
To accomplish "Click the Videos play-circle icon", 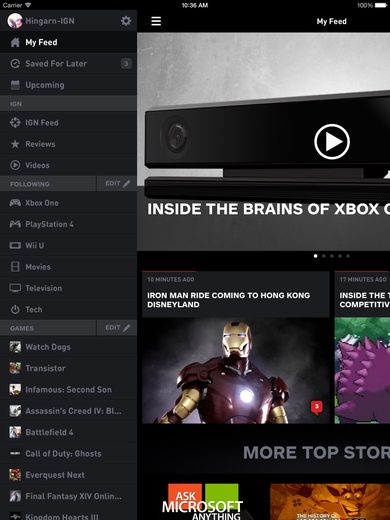I will click(15, 165).
